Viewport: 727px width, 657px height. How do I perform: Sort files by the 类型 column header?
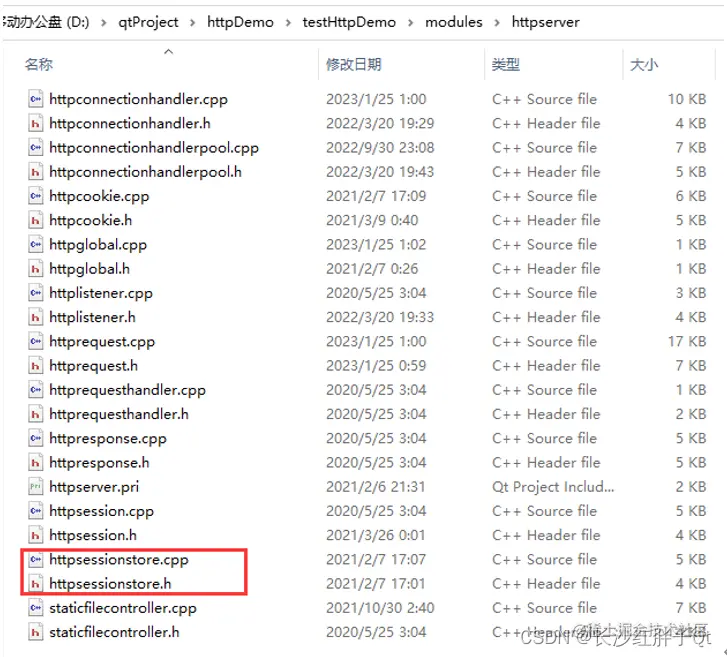[x=505, y=64]
